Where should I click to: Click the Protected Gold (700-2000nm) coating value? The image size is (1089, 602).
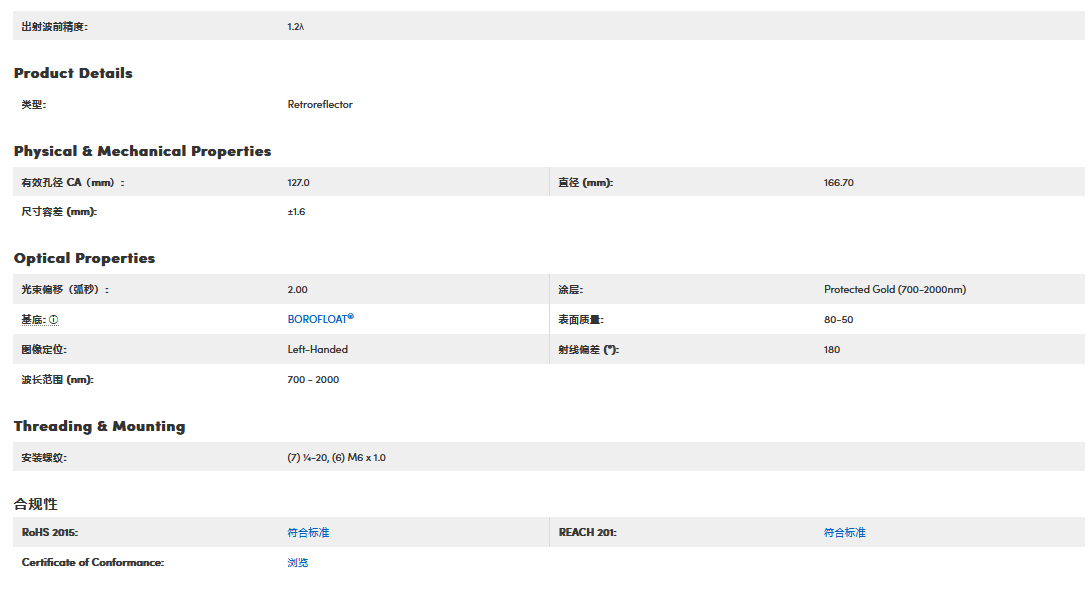pos(895,290)
